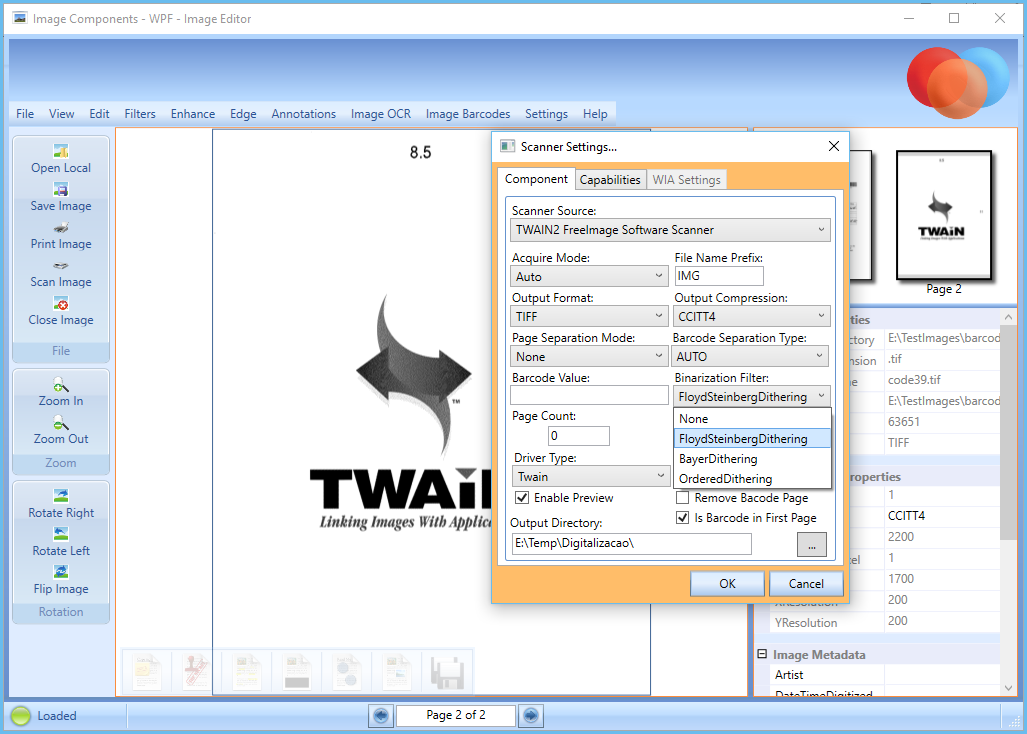Browse output directory with ... button
1027x734 pixels.
pos(812,544)
